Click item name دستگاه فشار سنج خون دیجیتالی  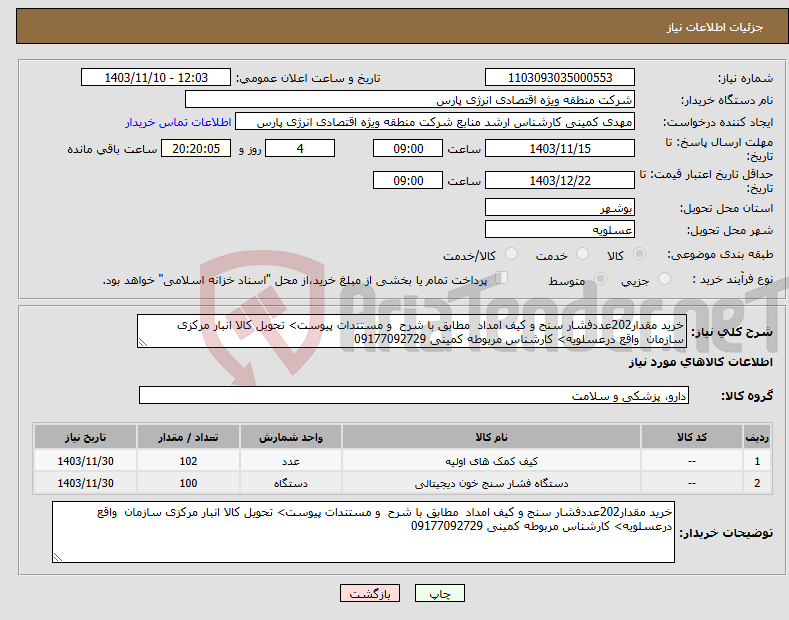[491, 483]
